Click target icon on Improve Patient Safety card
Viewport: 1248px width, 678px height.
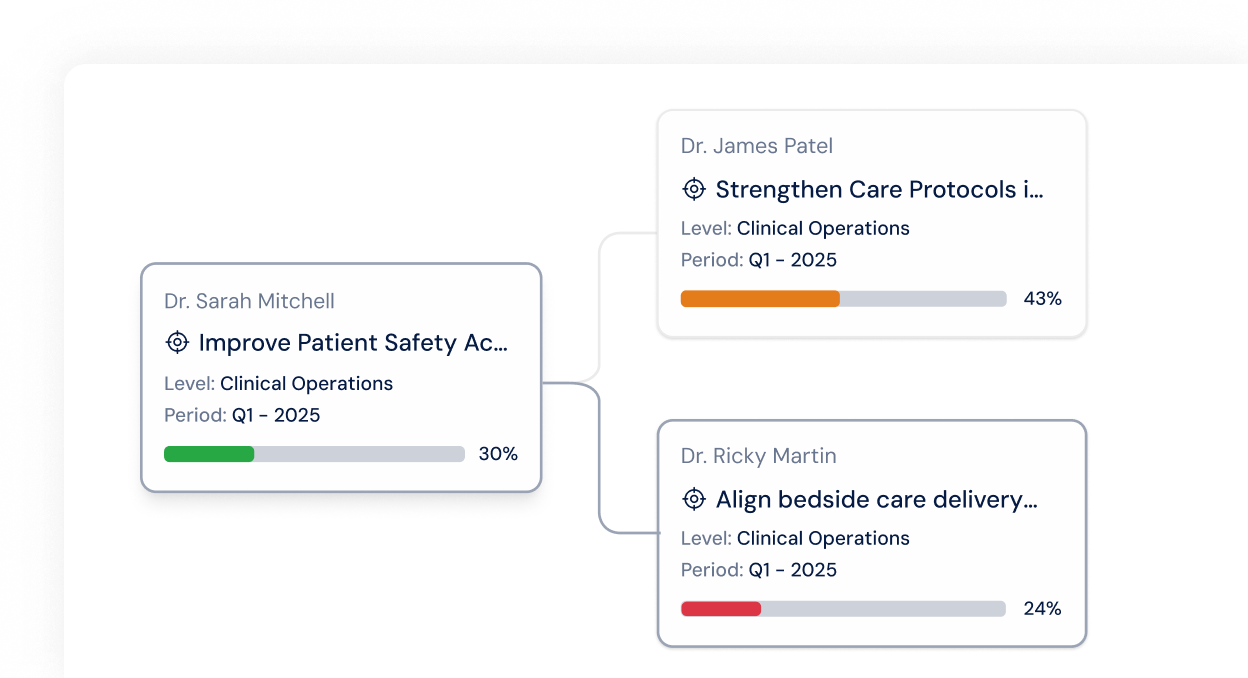pyautogui.click(x=177, y=343)
